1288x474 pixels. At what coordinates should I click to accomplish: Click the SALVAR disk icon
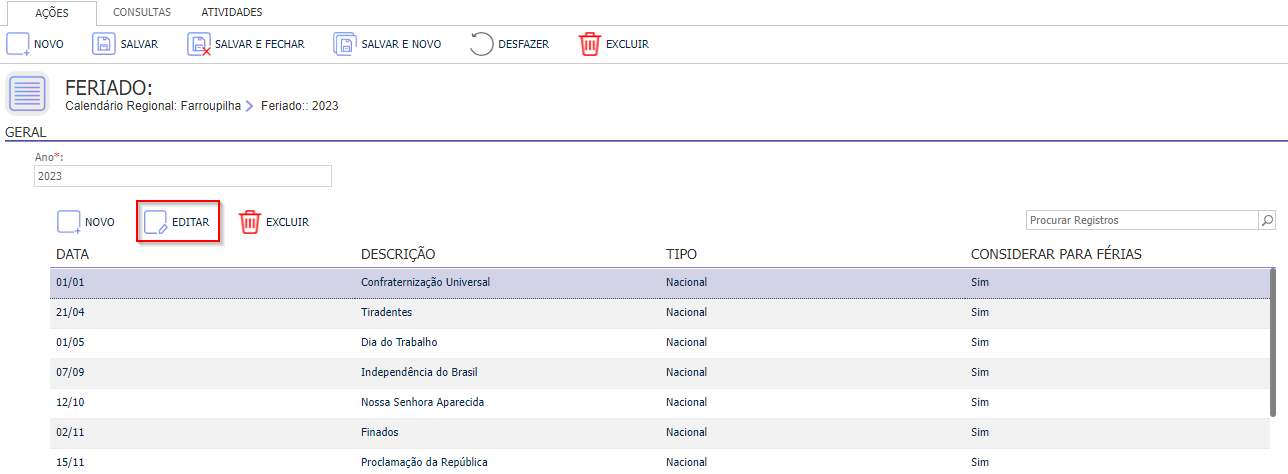coord(104,44)
